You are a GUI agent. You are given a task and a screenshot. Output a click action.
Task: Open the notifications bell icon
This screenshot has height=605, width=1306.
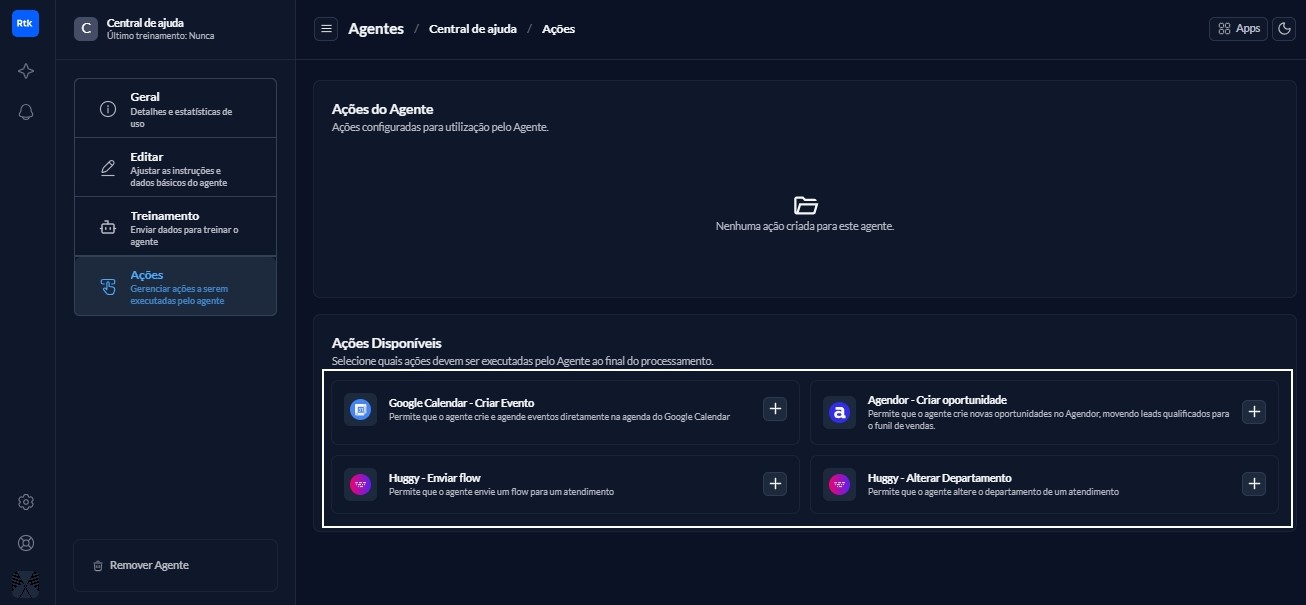[26, 112]
